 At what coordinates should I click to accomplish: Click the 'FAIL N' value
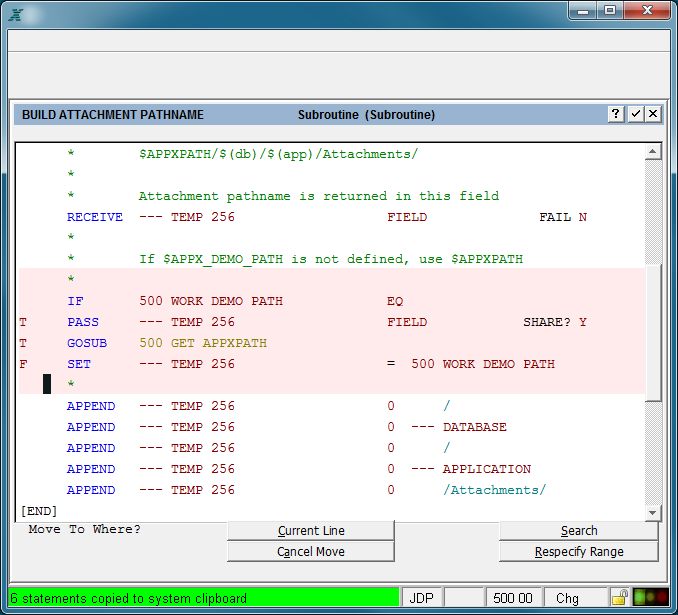point(563,217)
